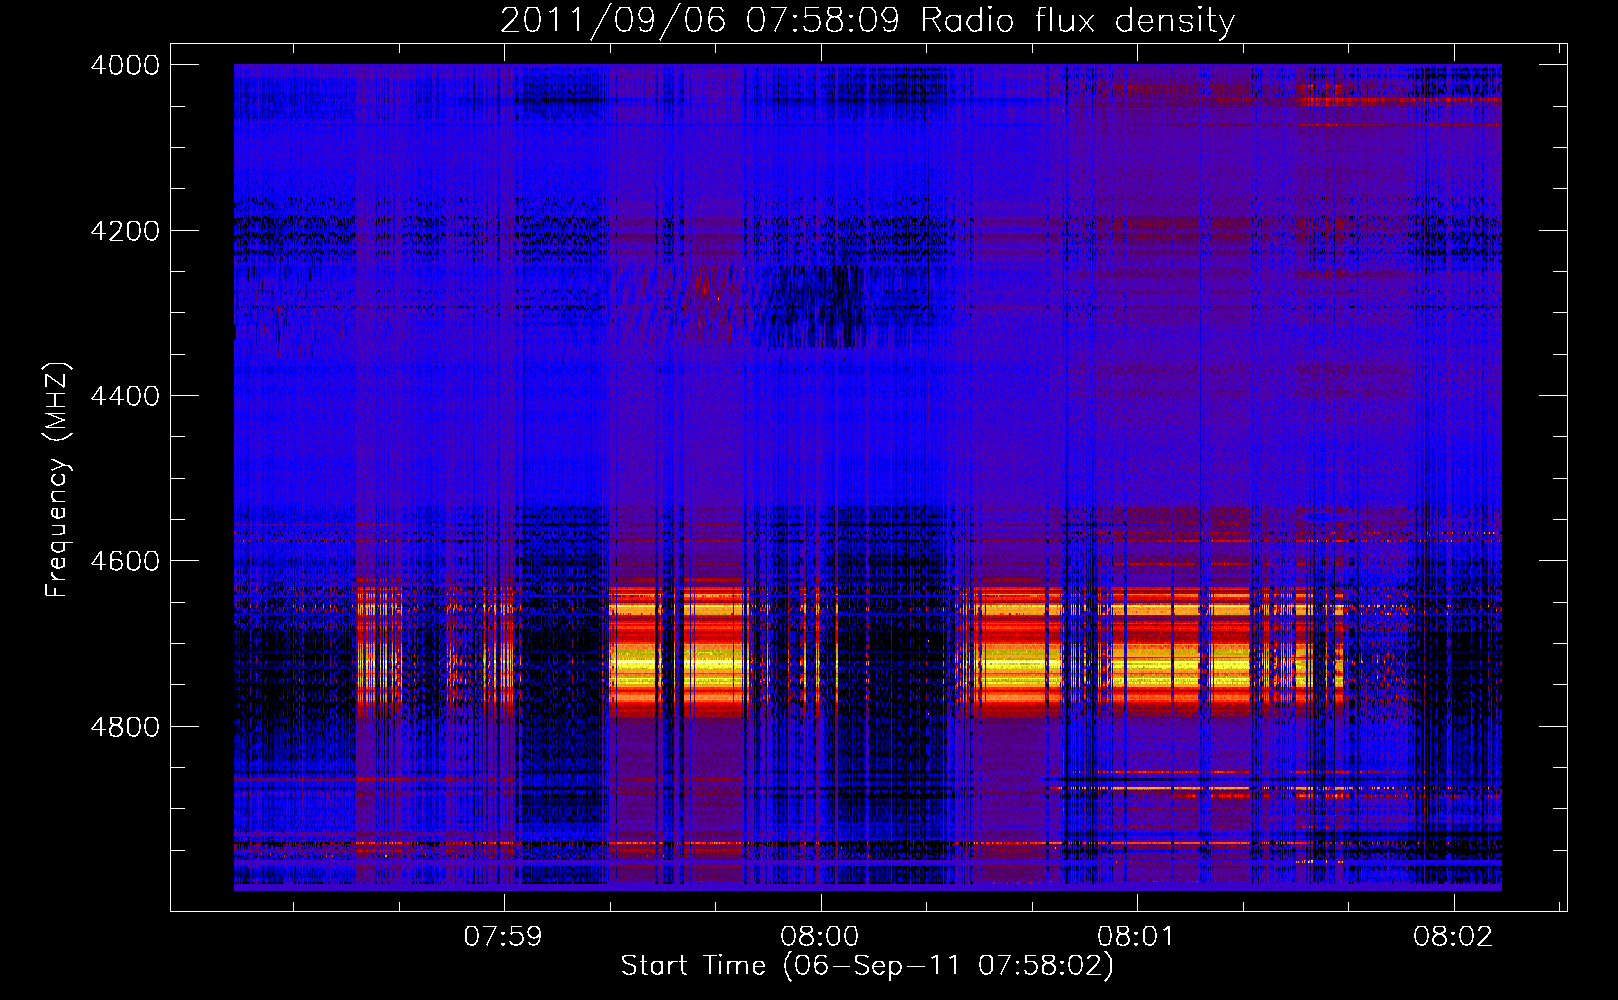Click the 4800 frequency axis label

pos(125,727)
